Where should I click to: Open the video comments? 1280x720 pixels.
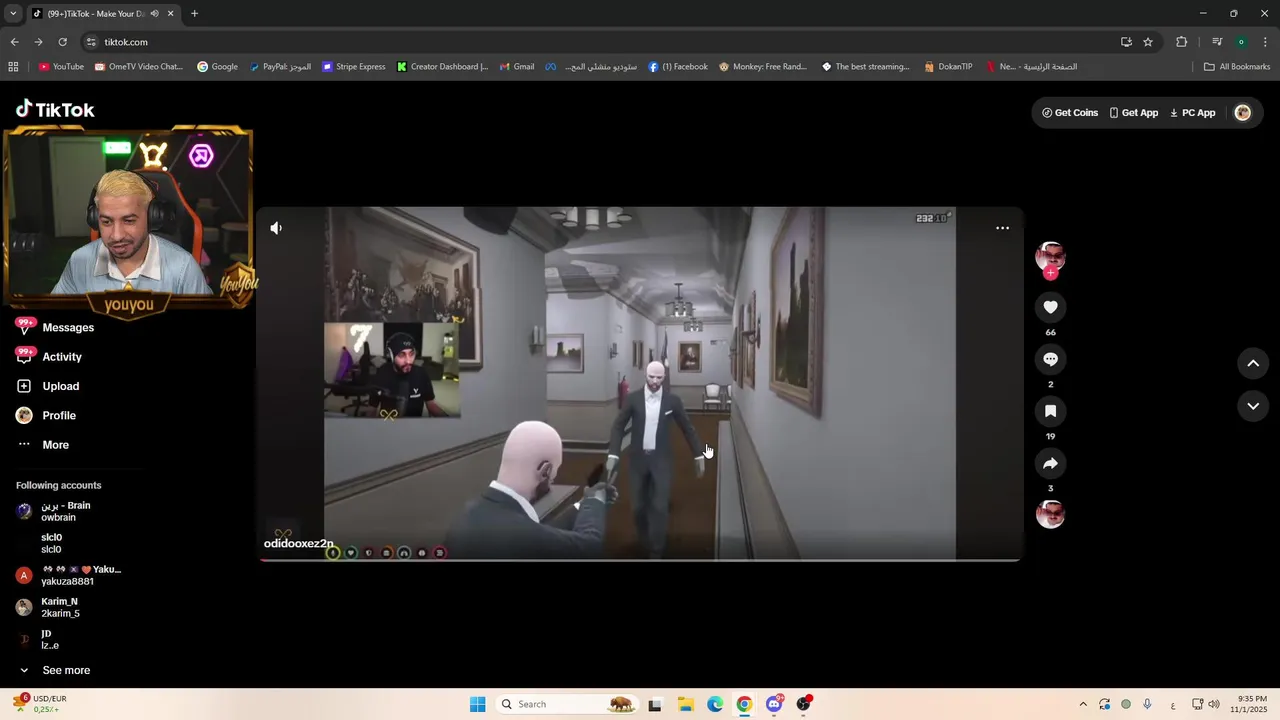click(1050, 359)
